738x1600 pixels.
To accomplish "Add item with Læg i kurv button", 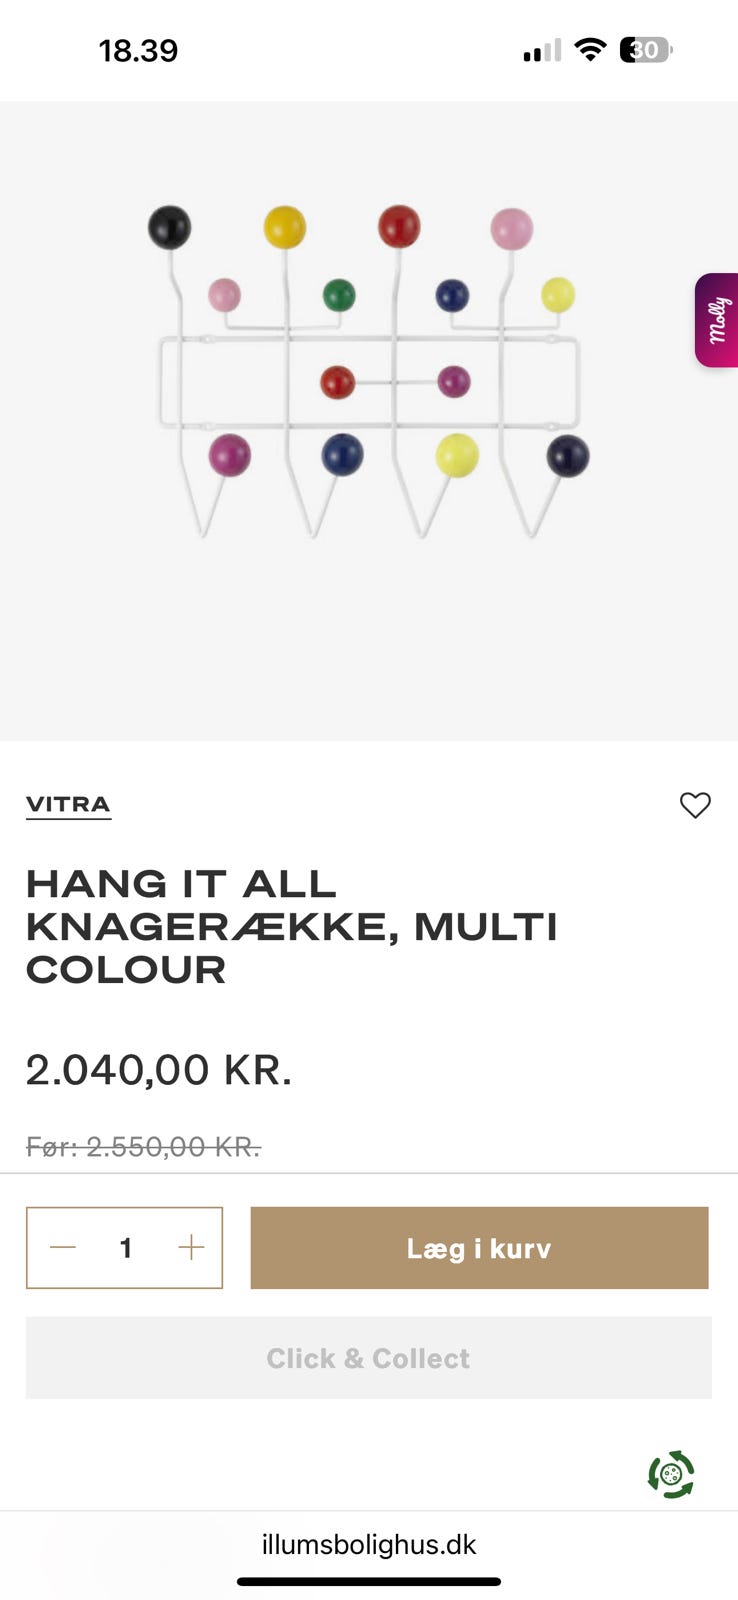I will point(479,1248).
